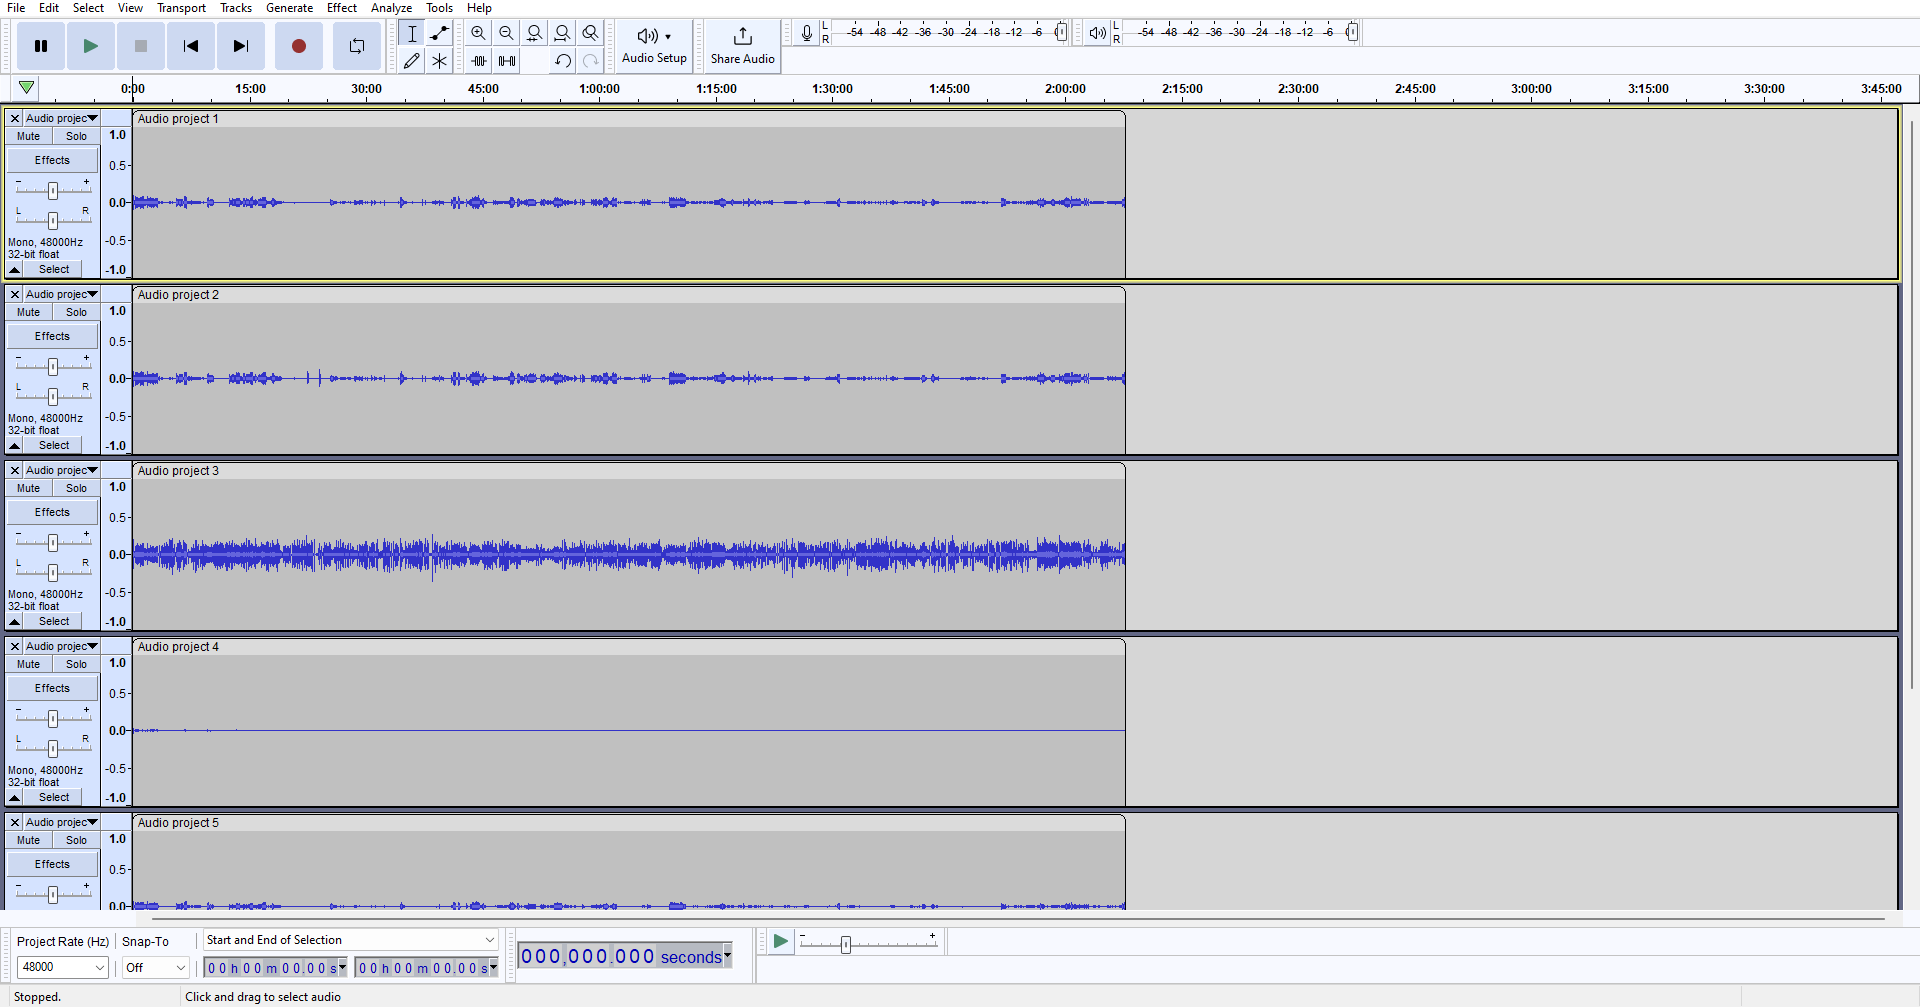1920x1007 pixels.
Task: Start recording with the red Record button
Action: pyautogui.click(x=298, y=46)
